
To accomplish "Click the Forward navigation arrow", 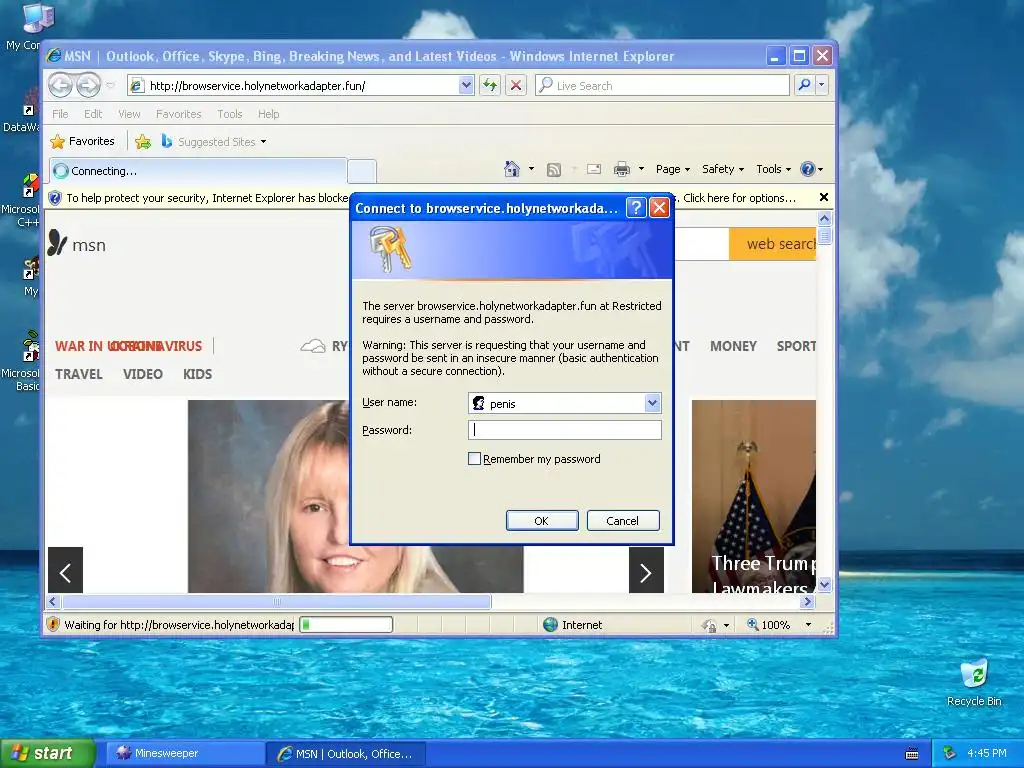I will [89, 85].
